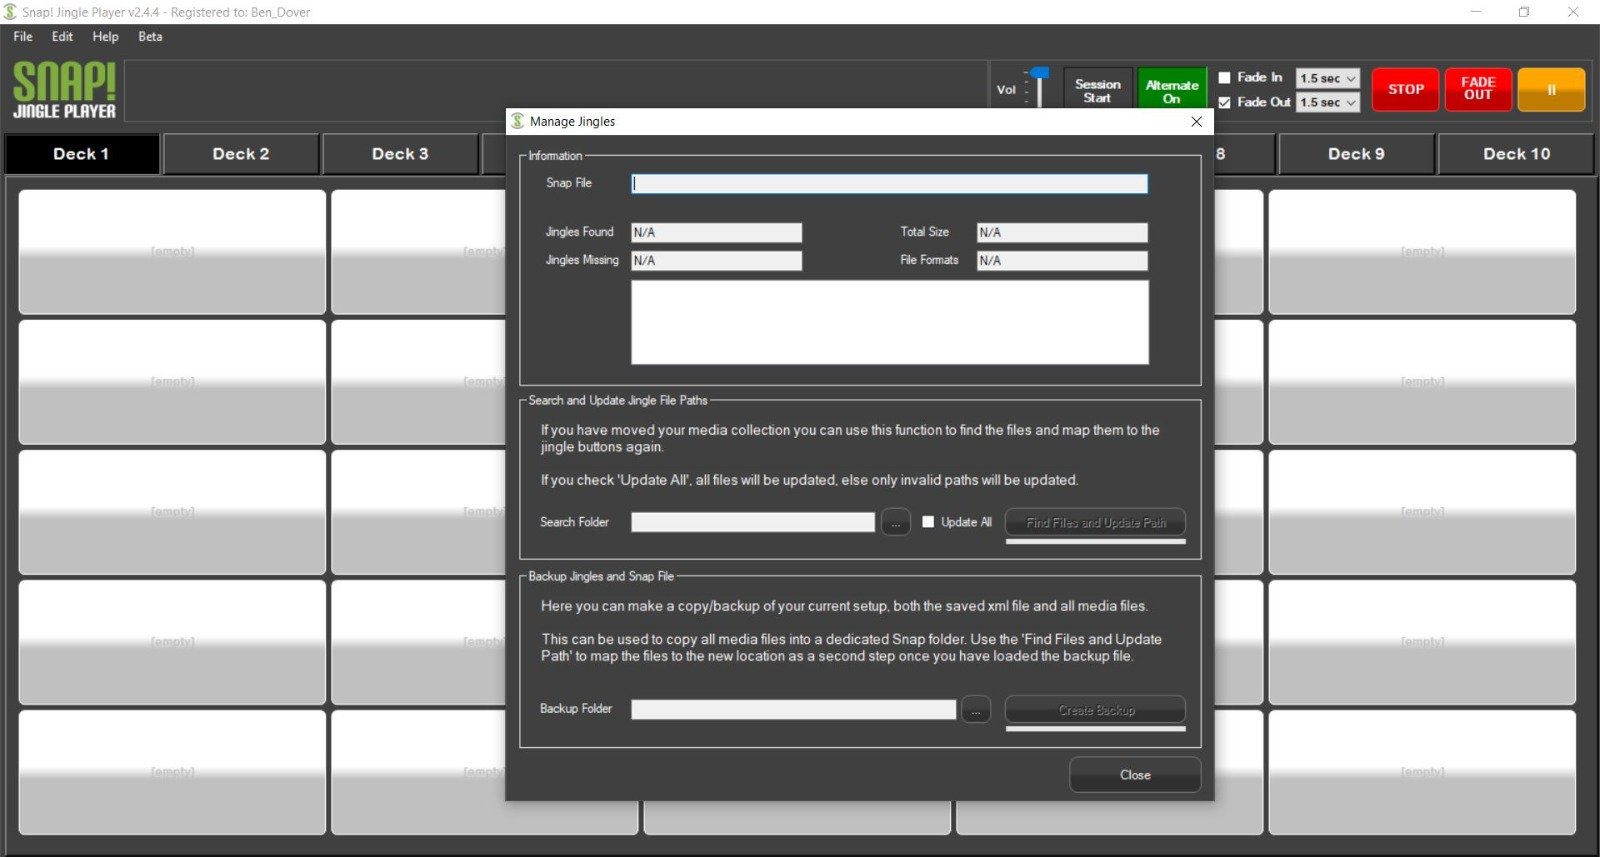1600x857 pixels.
Task: Toggle the Alternate On button
Action: 1172,90
